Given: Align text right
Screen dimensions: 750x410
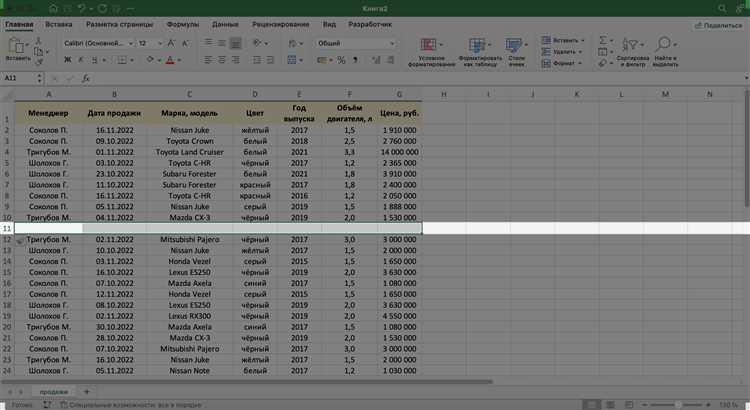Looking at the screenshot, I should point(235,60).
